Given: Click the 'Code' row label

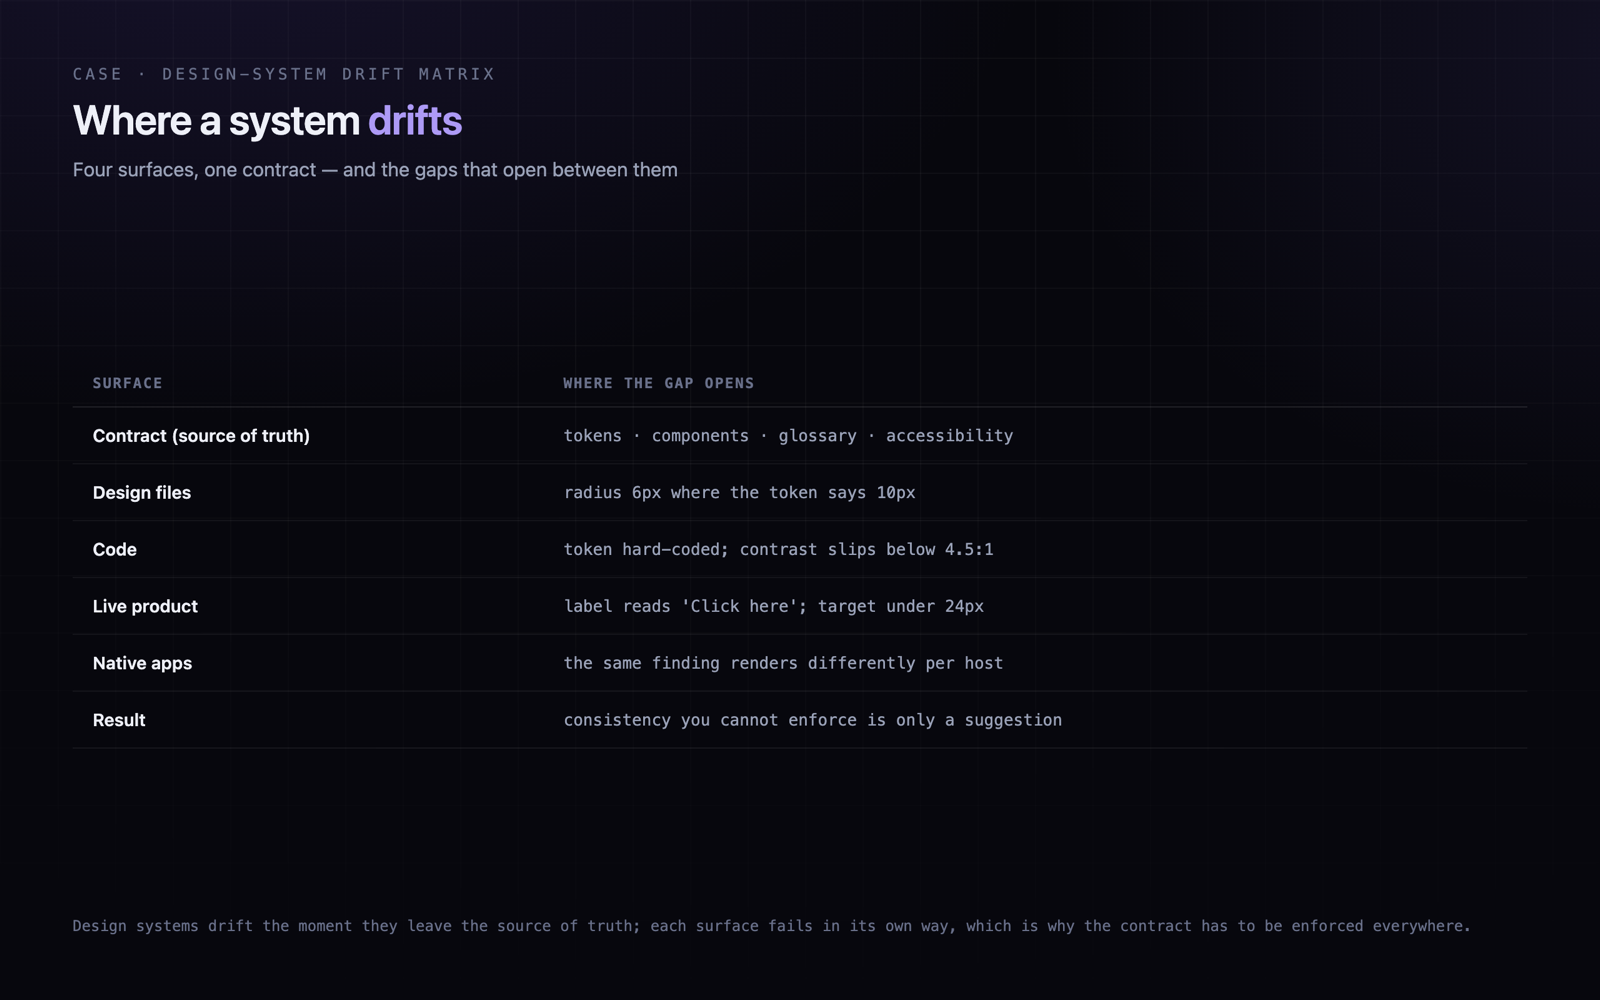Looking at the screenshot, I should [x=115, y=550].
